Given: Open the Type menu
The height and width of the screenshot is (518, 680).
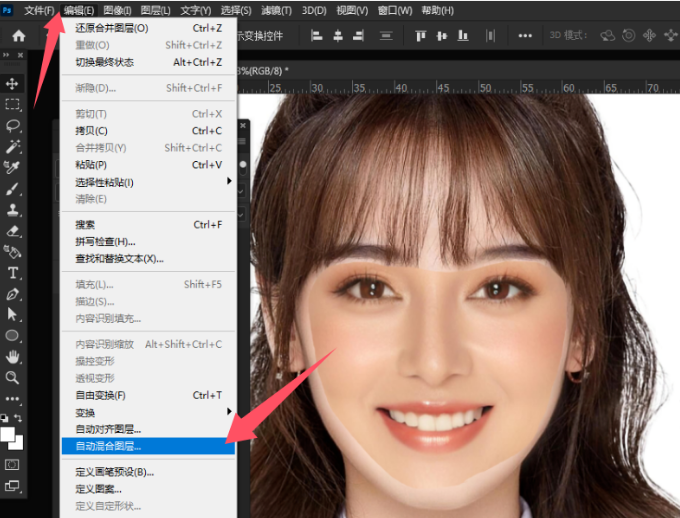Looking at the screenshot, I should pos(196,10).
